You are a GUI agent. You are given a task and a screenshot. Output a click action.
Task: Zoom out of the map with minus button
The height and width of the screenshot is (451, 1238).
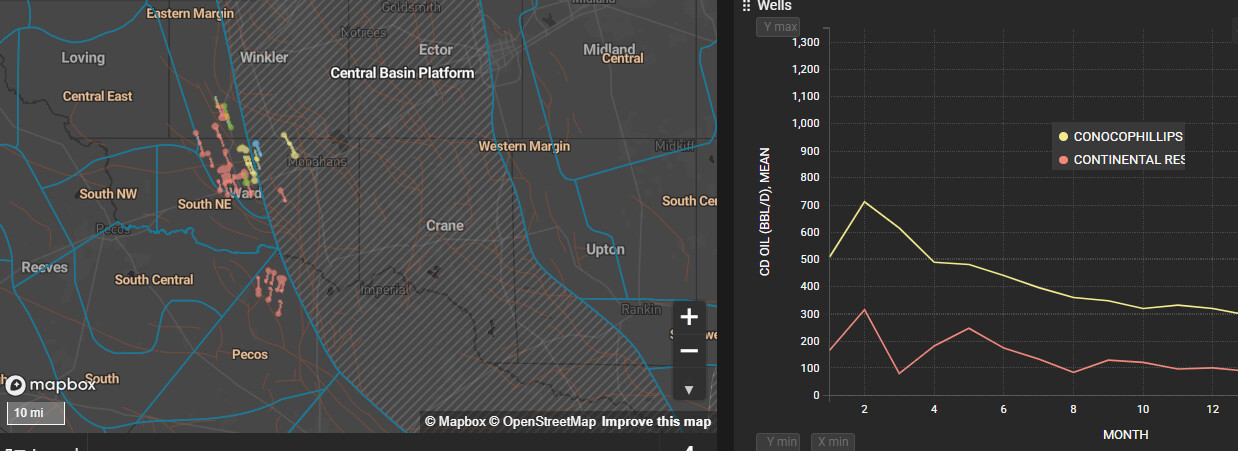point(689,351)
